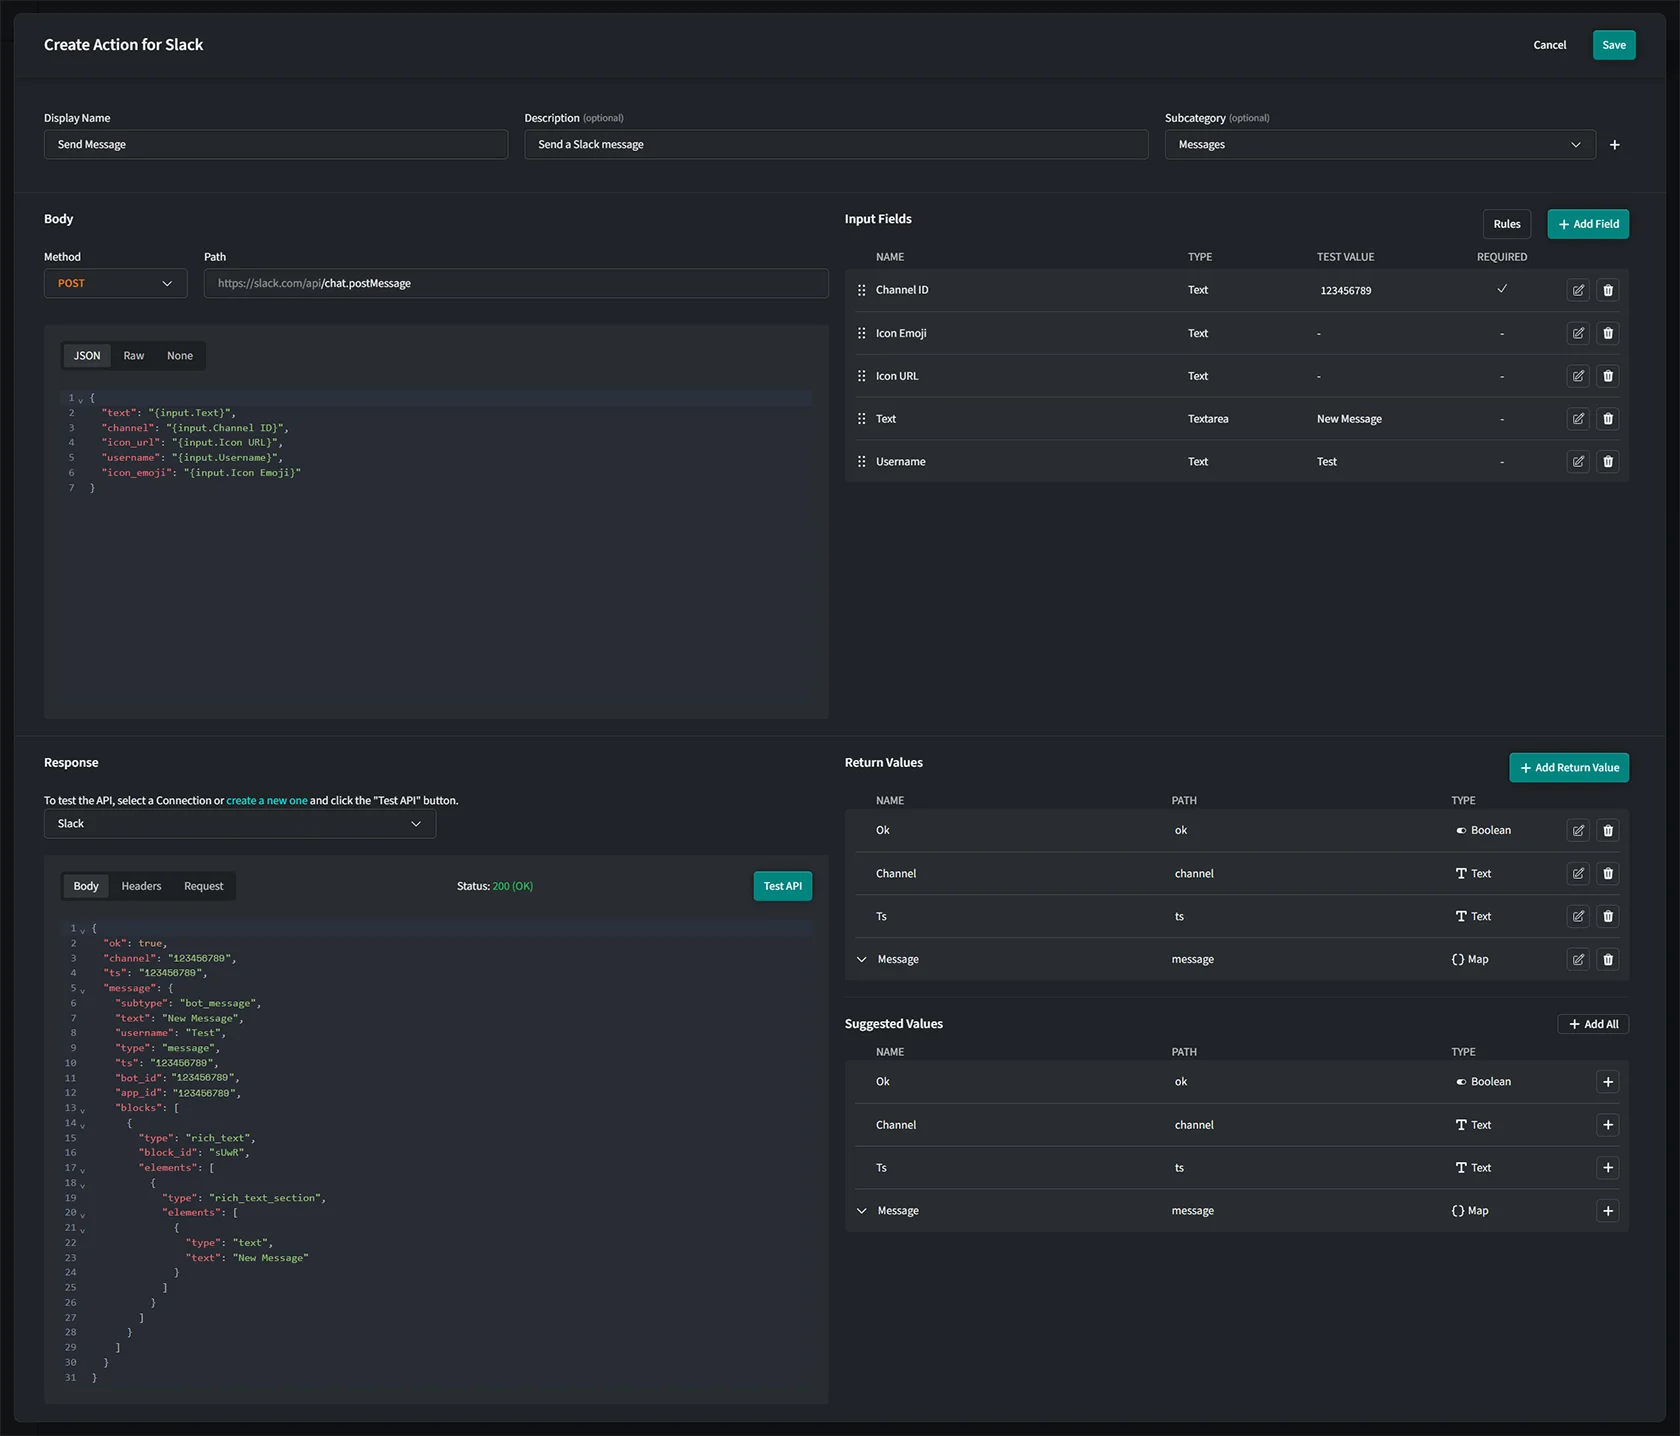Delete the Channel return value
Viewport: 1680px width, 1436px height.
click(1608, 873)
